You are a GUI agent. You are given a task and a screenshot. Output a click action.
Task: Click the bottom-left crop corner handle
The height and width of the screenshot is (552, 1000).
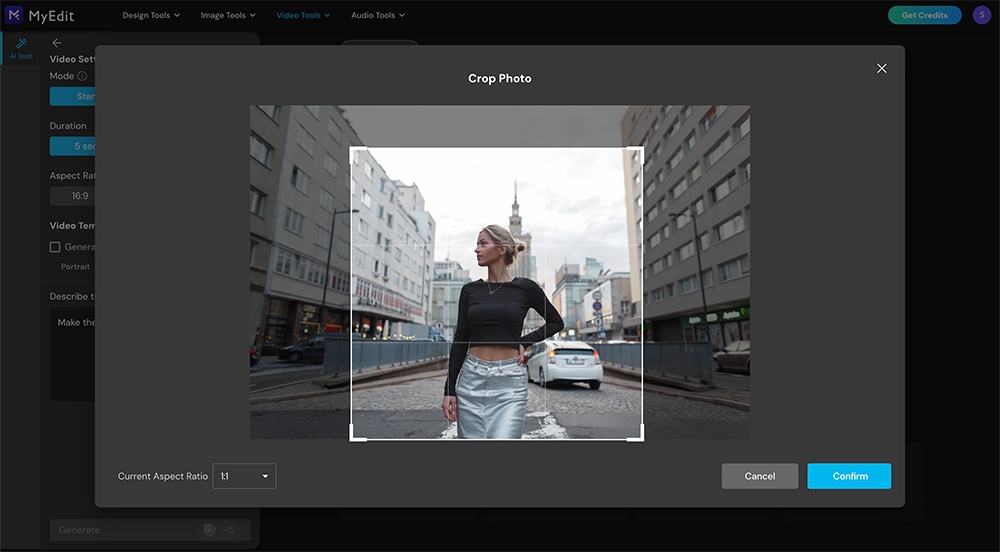pyautogui.click(x=353, y=437)
